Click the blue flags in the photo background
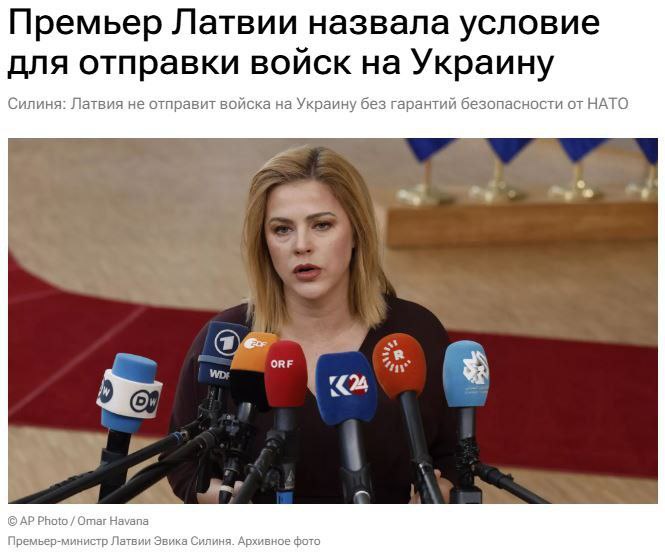Viewport: 665px width, 556px height. click(x=530, y=149)
